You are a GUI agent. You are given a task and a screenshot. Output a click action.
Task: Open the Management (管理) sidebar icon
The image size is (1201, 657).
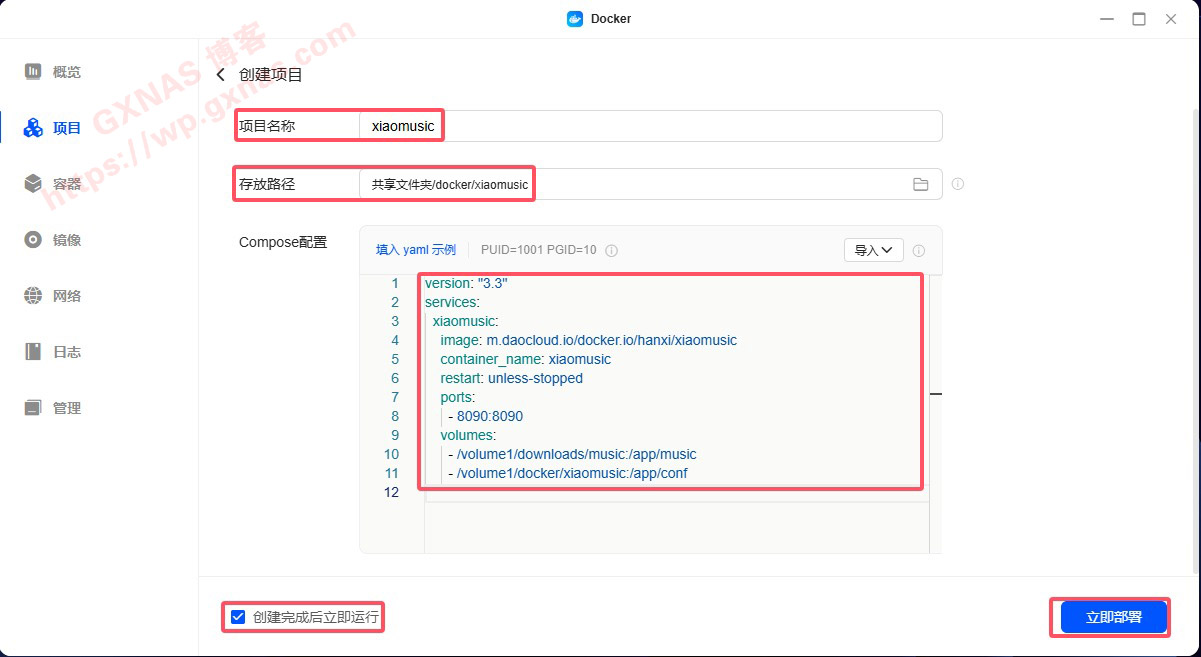click(x=34, y=408)
